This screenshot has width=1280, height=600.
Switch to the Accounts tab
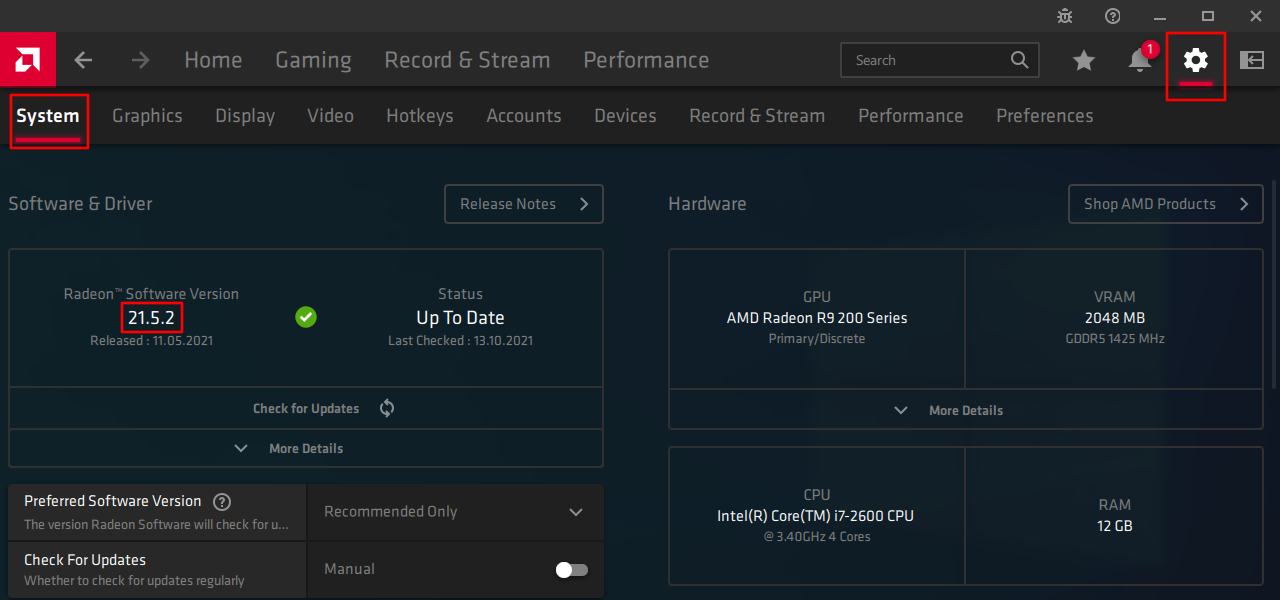pyautogui.click(x=524, y=116)
